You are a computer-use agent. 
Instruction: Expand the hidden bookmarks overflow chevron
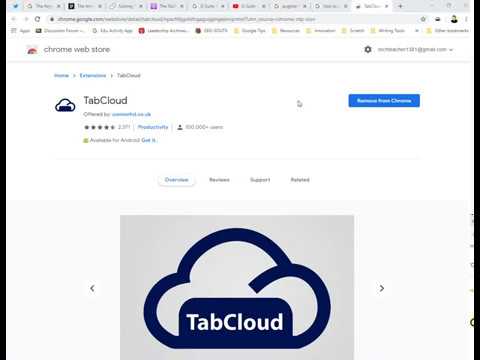point(417,31)
